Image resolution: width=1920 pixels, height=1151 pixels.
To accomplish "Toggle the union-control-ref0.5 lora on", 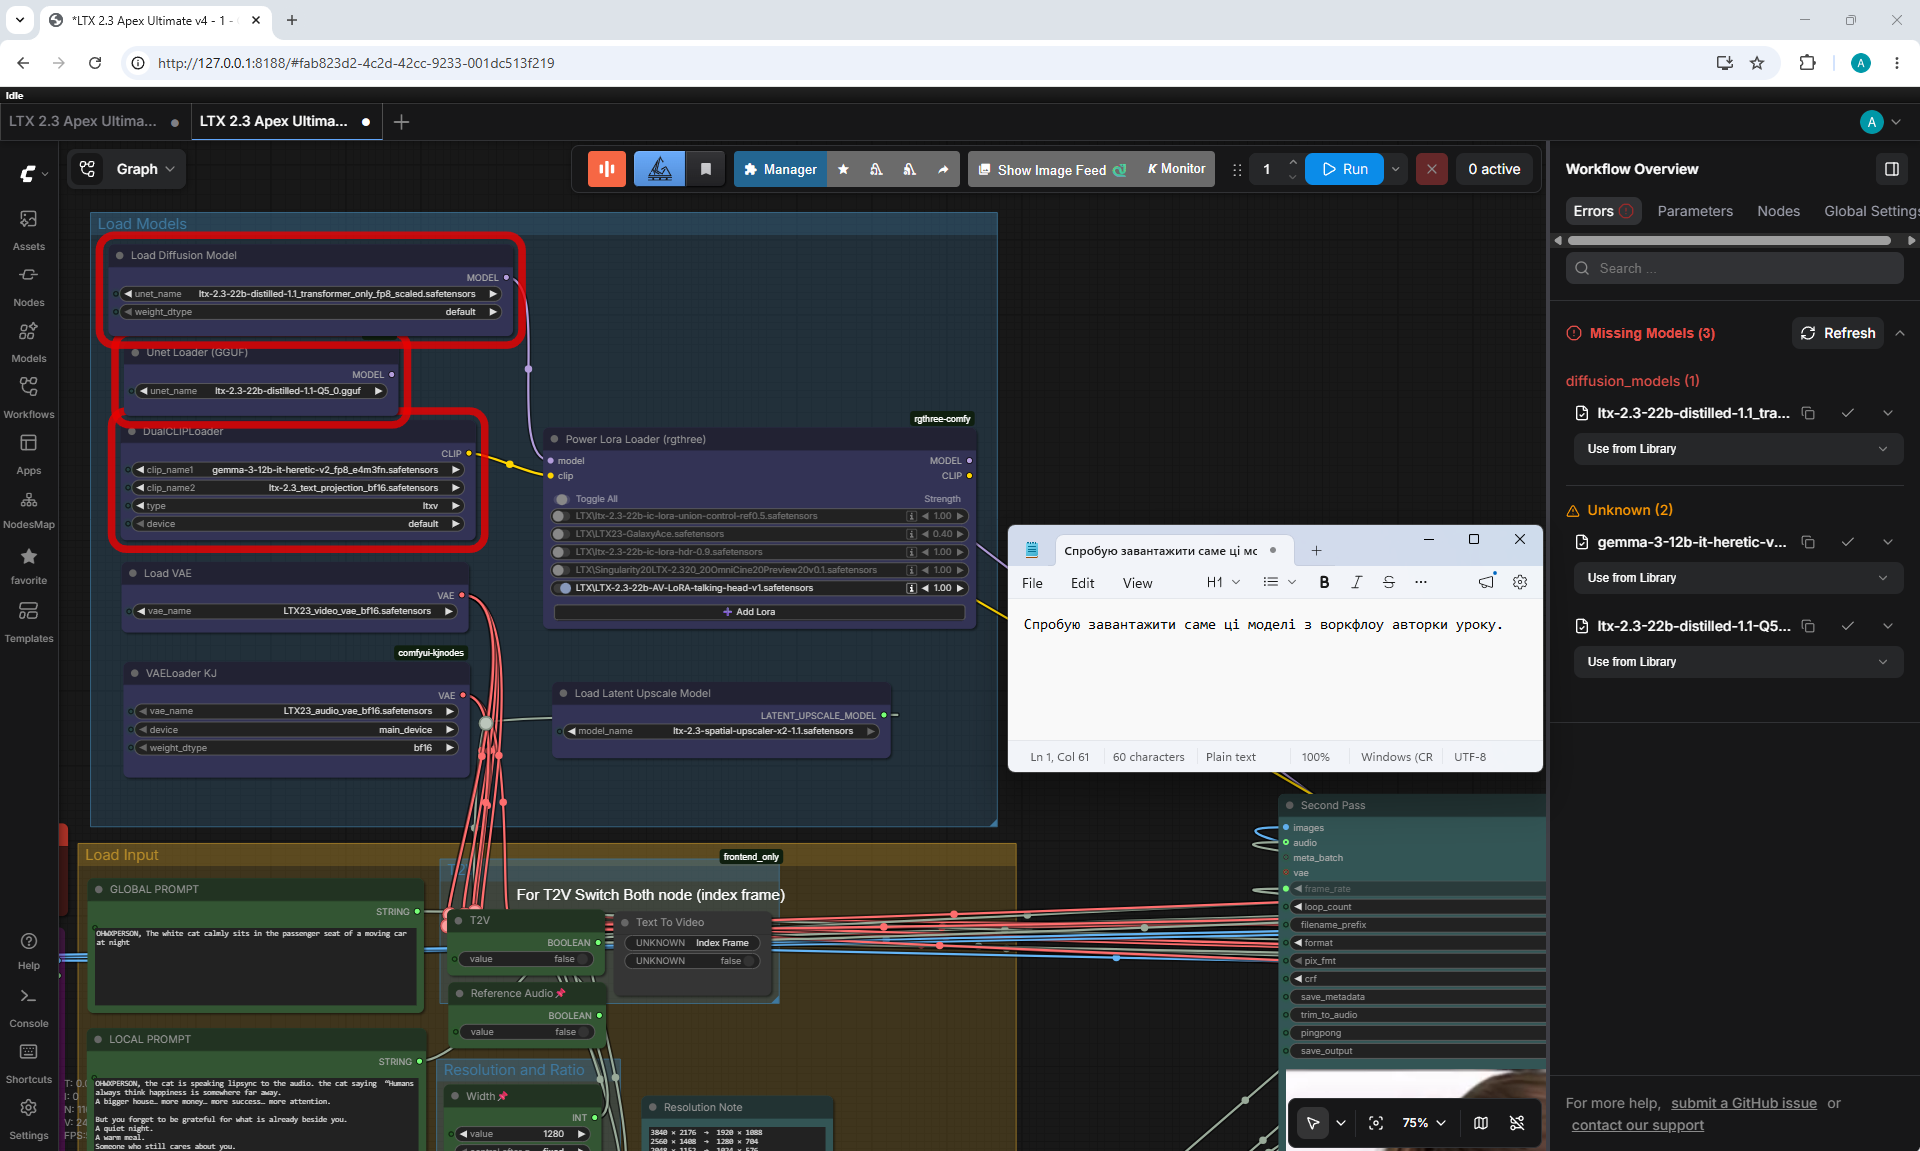I will click(x=562, y=516).
